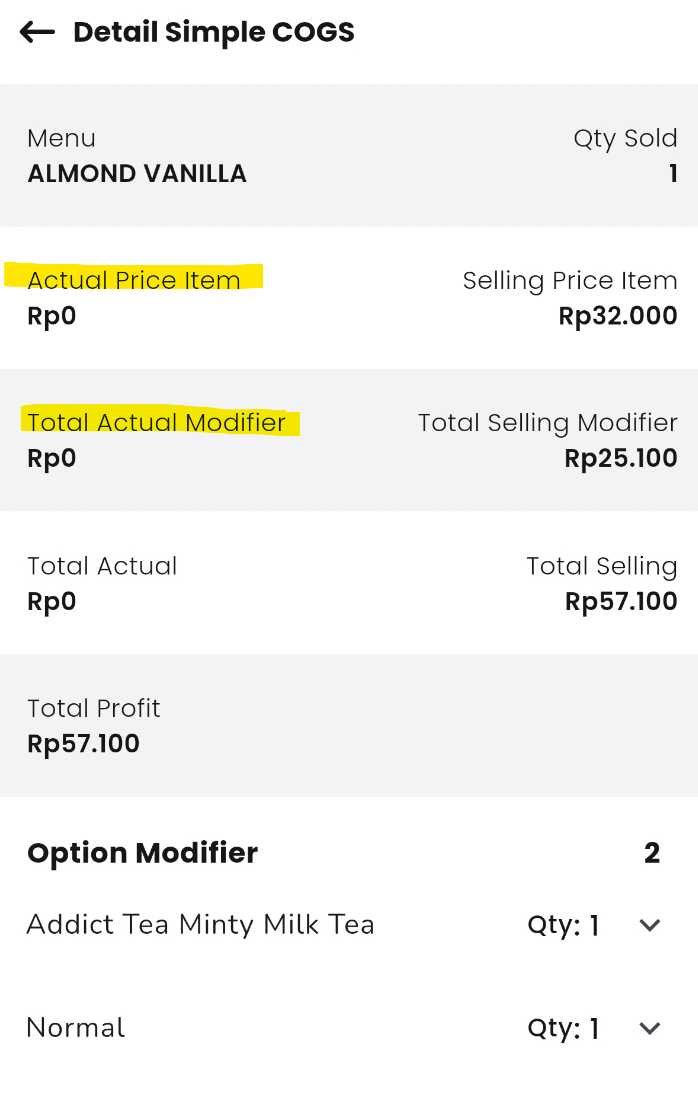
Task: Click the Rp32.000 selling price value
Action: pos(618,317)
